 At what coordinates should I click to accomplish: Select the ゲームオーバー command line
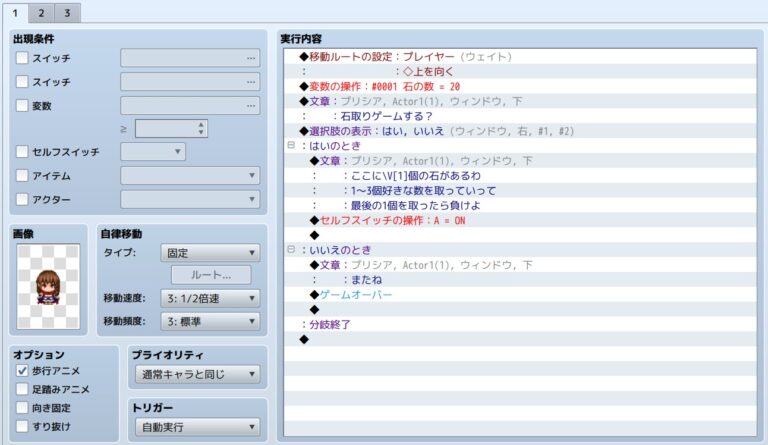(x=356, y=295)
